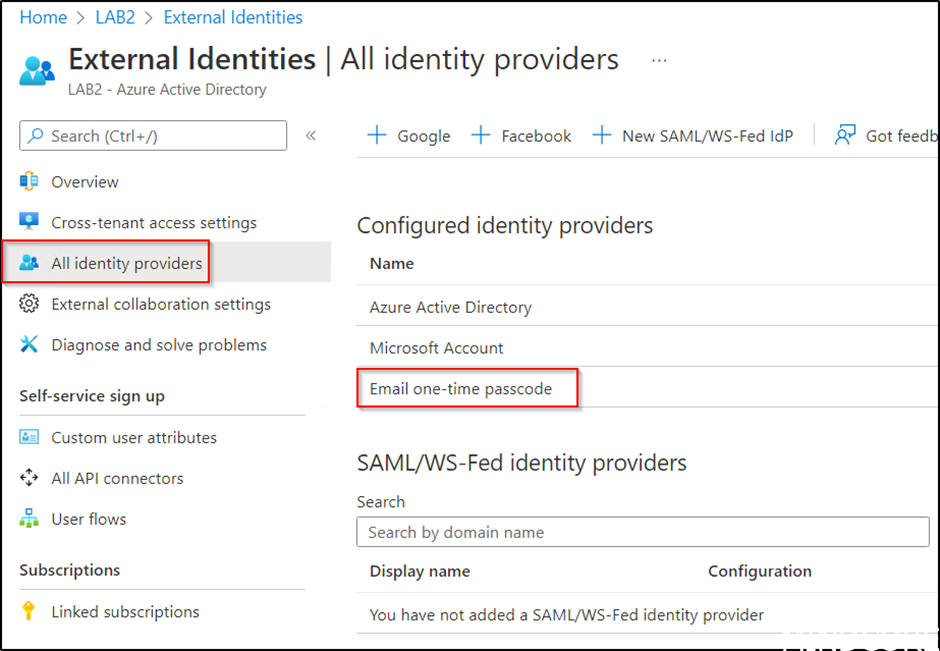The height and width of the screenshot is (651, 940).
Task: Click the Custom user attributes card icon
Action: [29, 437]
